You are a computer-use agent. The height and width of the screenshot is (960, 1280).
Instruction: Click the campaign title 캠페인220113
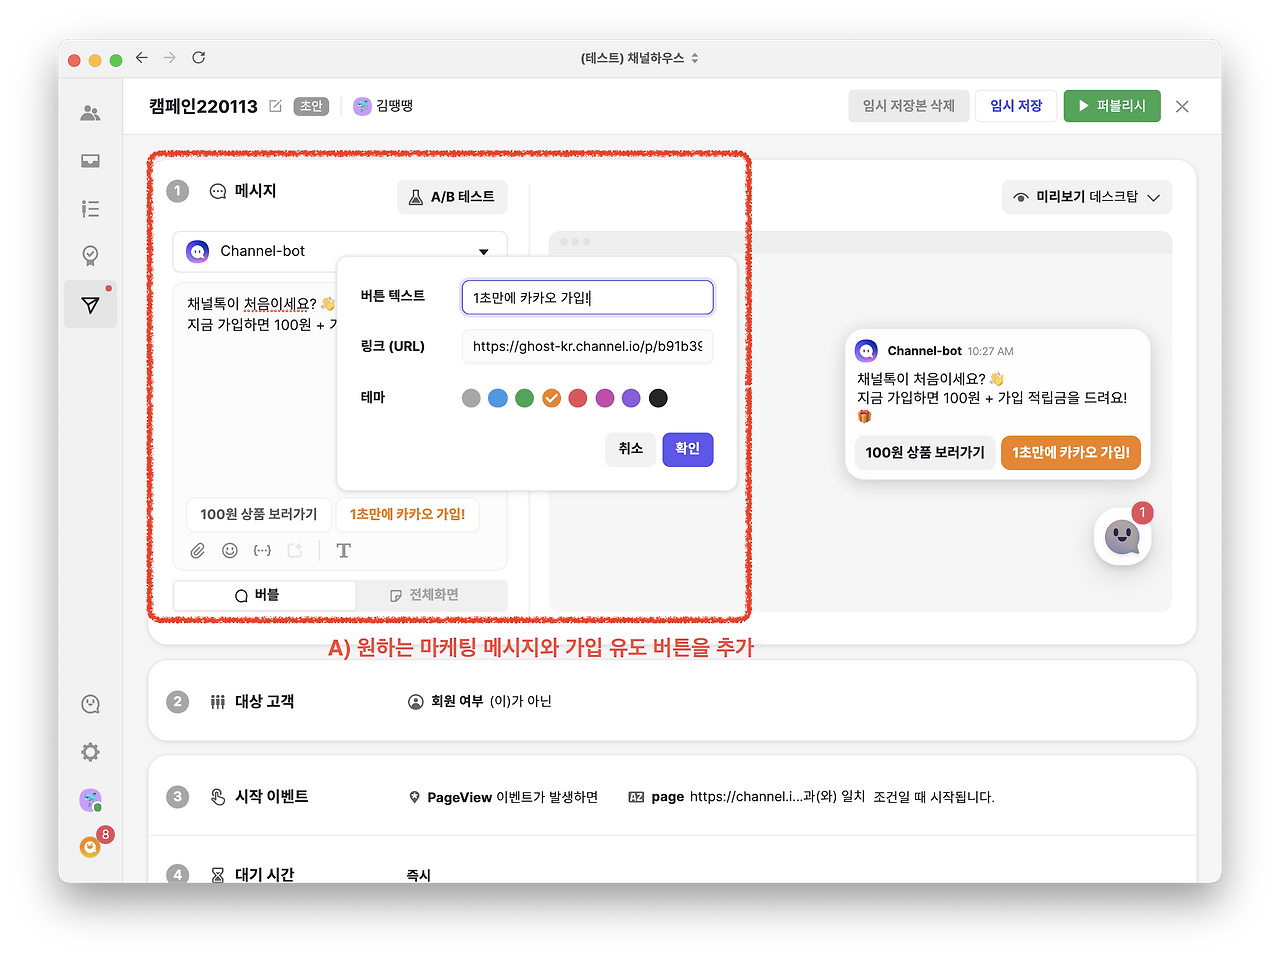pyautogui.click(x=203, y=106)
